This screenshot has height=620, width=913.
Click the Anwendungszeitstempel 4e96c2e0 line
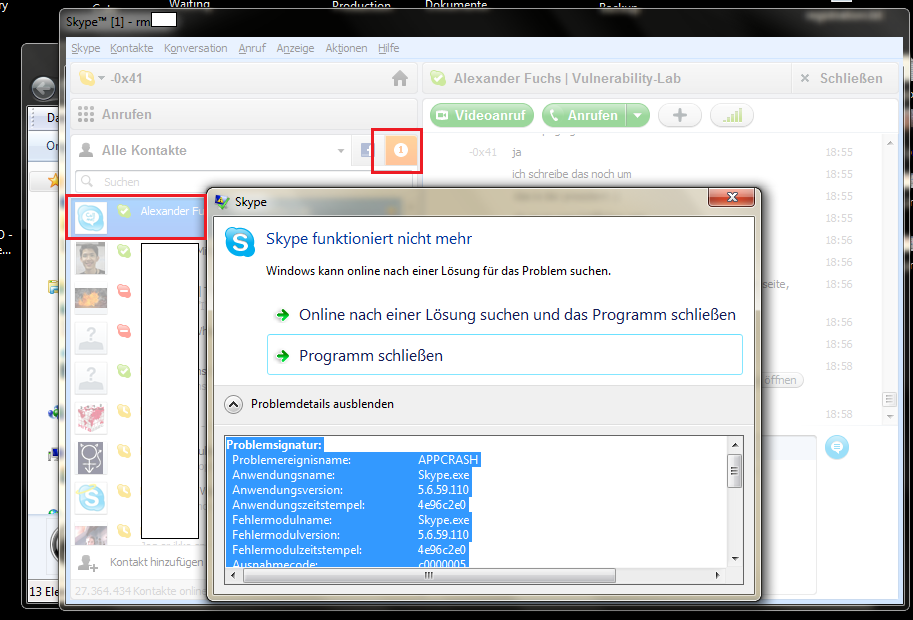349,505
